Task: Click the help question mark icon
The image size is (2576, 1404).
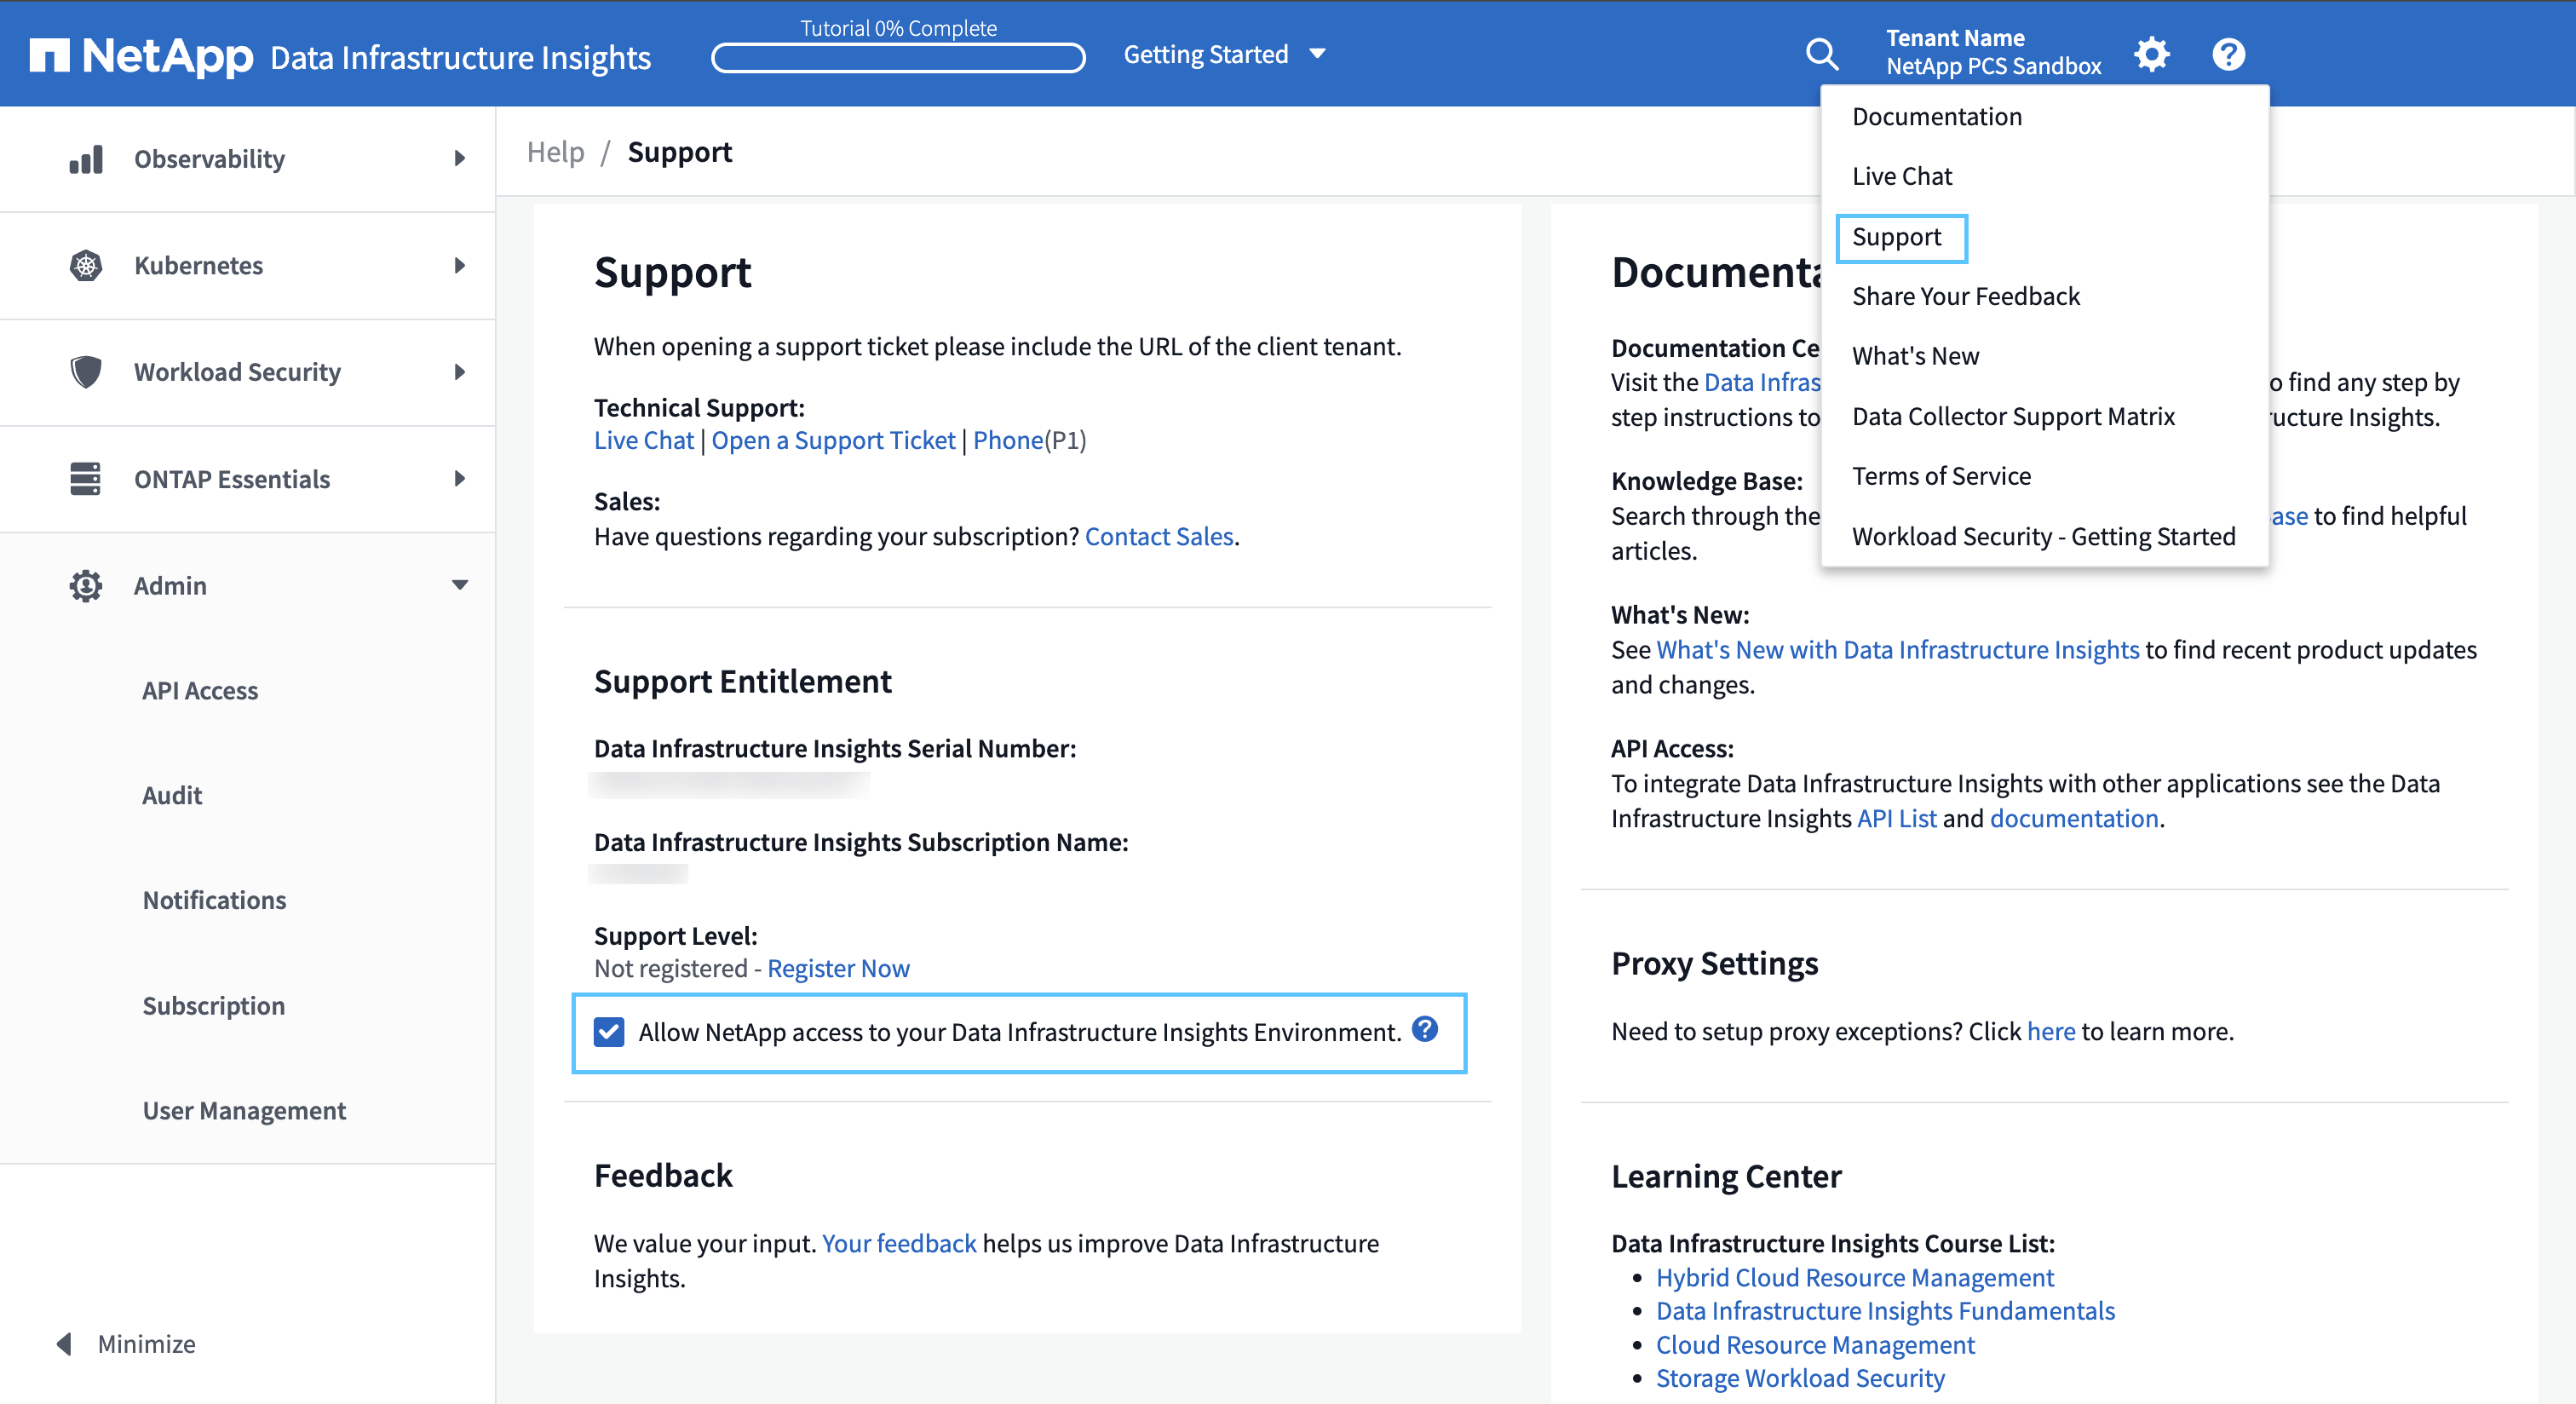Action: (2227, 54)
